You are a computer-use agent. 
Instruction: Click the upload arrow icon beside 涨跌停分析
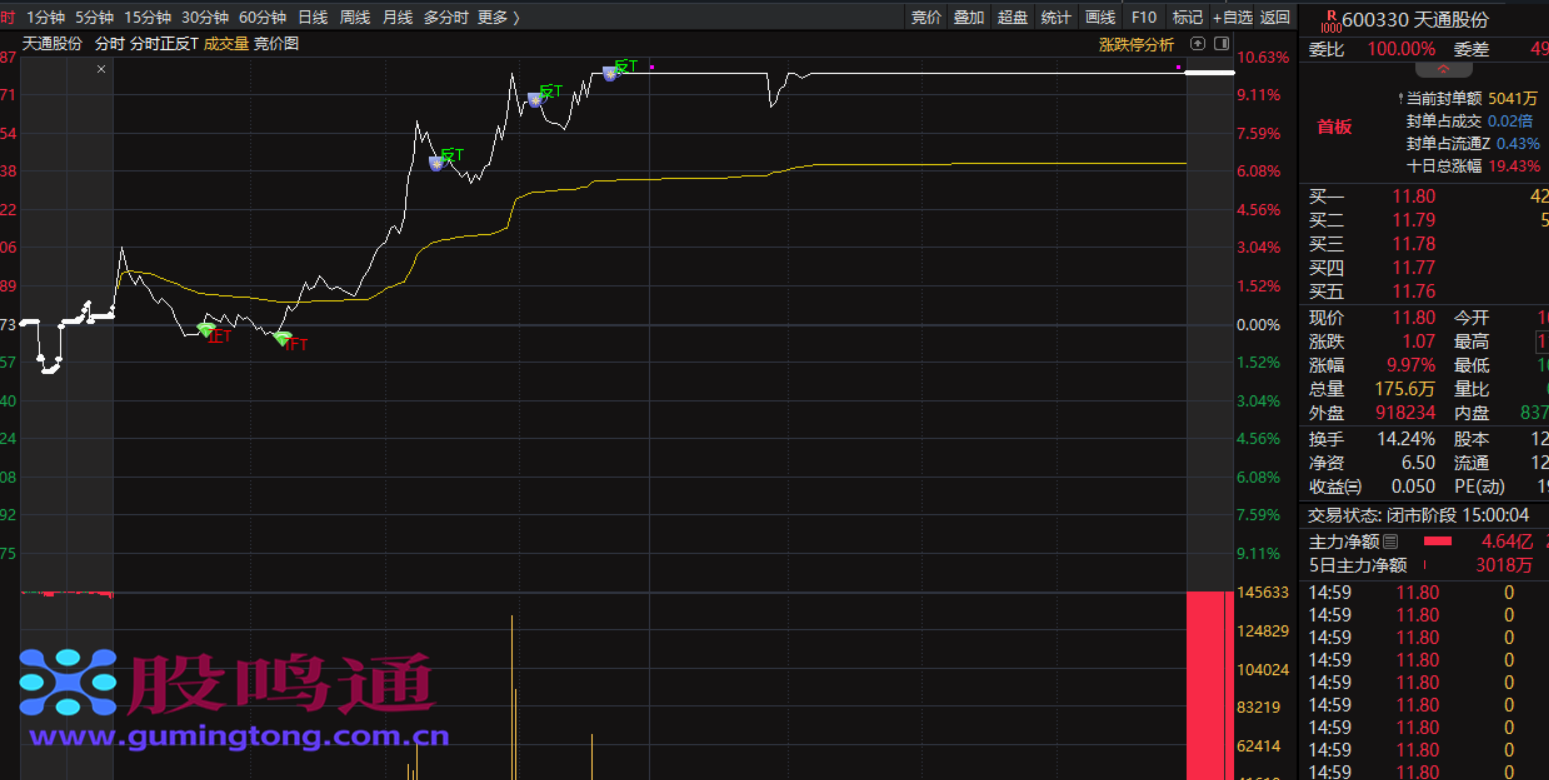[1197, 44]
